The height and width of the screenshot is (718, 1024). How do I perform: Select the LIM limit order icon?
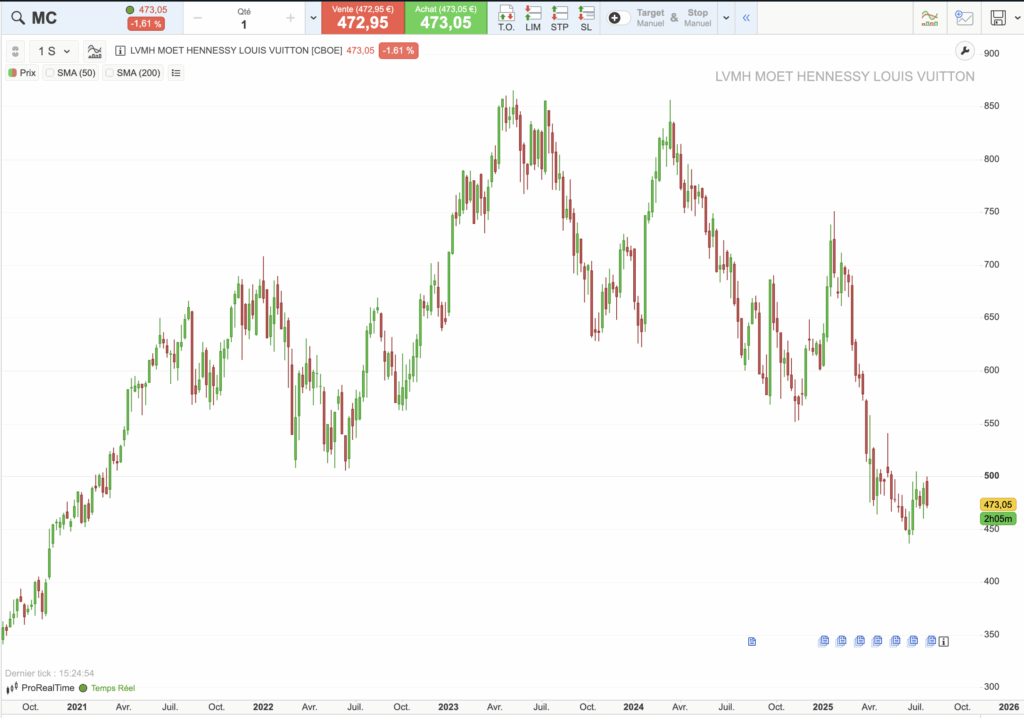(533, 18)
